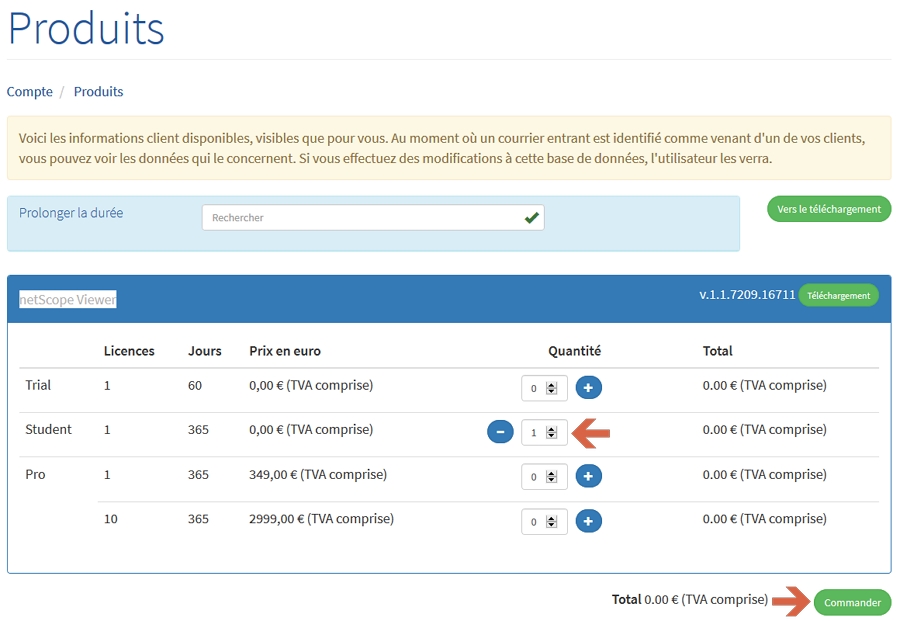Add one Pro 10-licence pack with plus button
Screen dimensions: 900x621
[x=588, y=521]
